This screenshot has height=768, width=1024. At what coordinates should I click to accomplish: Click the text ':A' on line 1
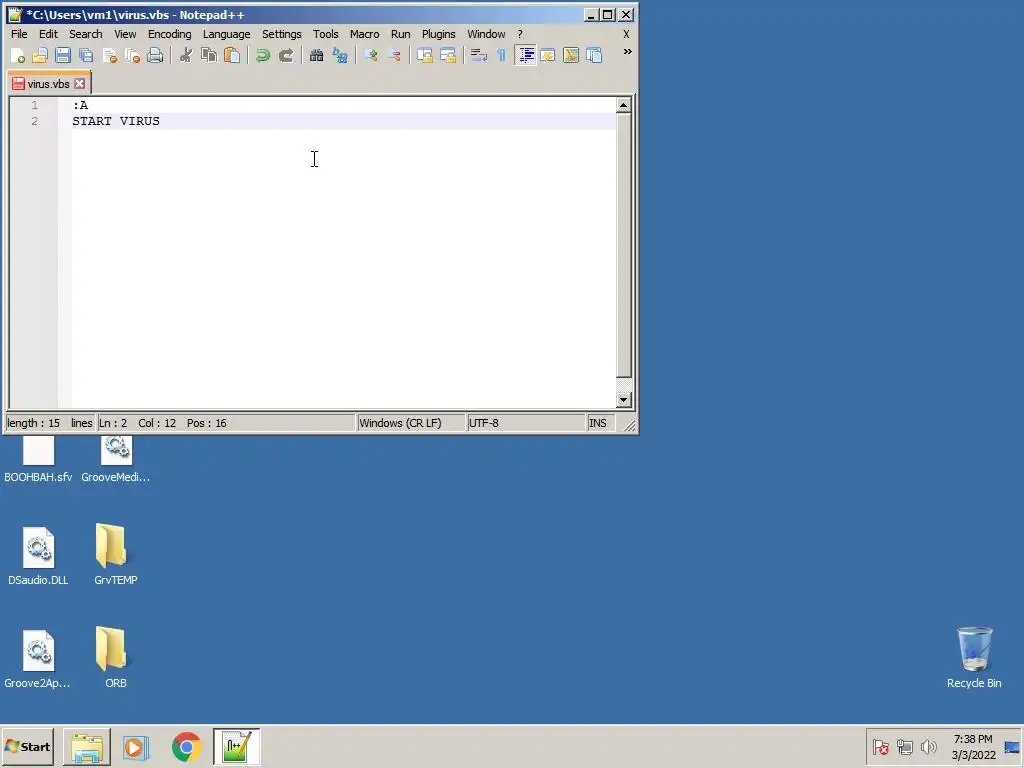(x=80, y=105)
